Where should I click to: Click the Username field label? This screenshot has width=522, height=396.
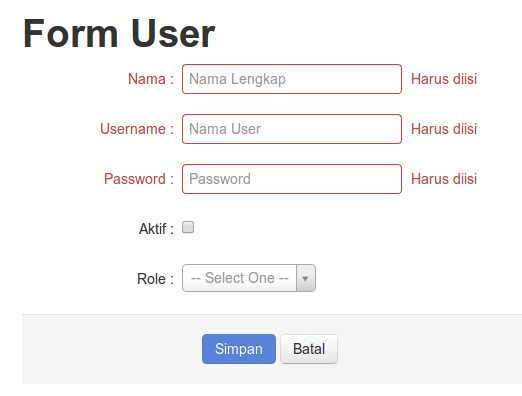coord(137,129)
